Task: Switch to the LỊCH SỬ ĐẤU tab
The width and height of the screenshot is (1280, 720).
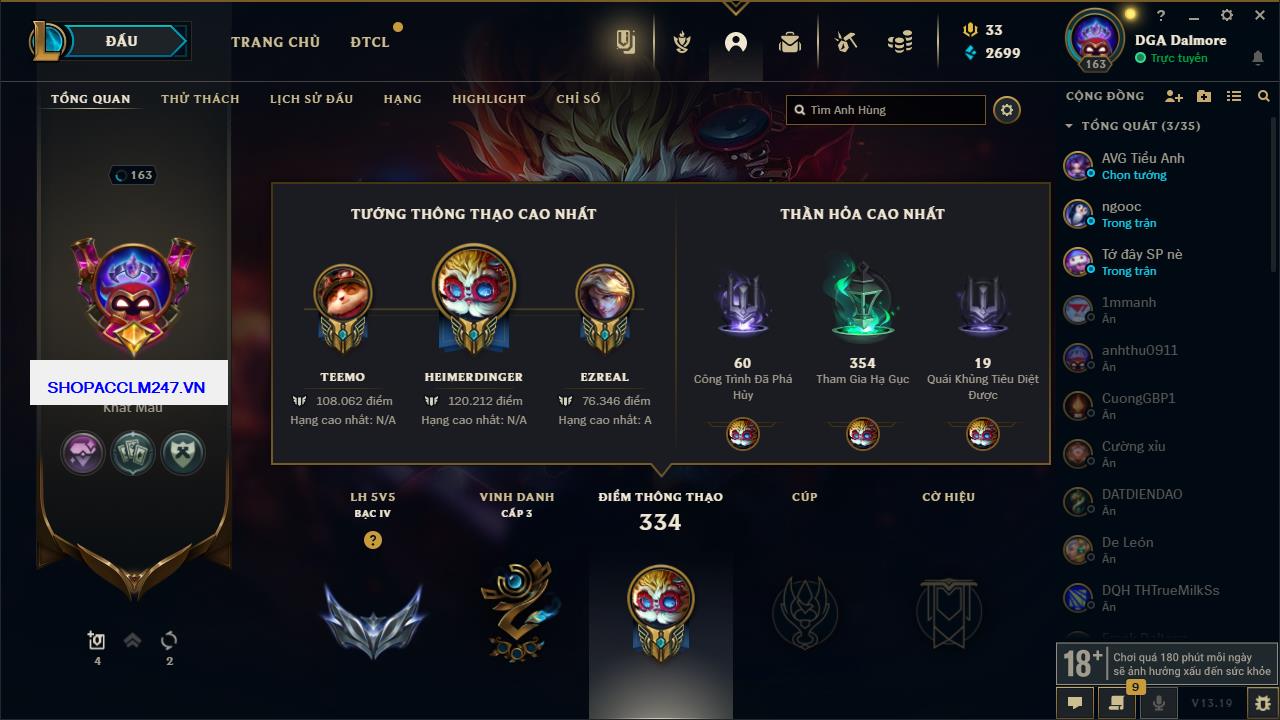Action: [311, 99]
